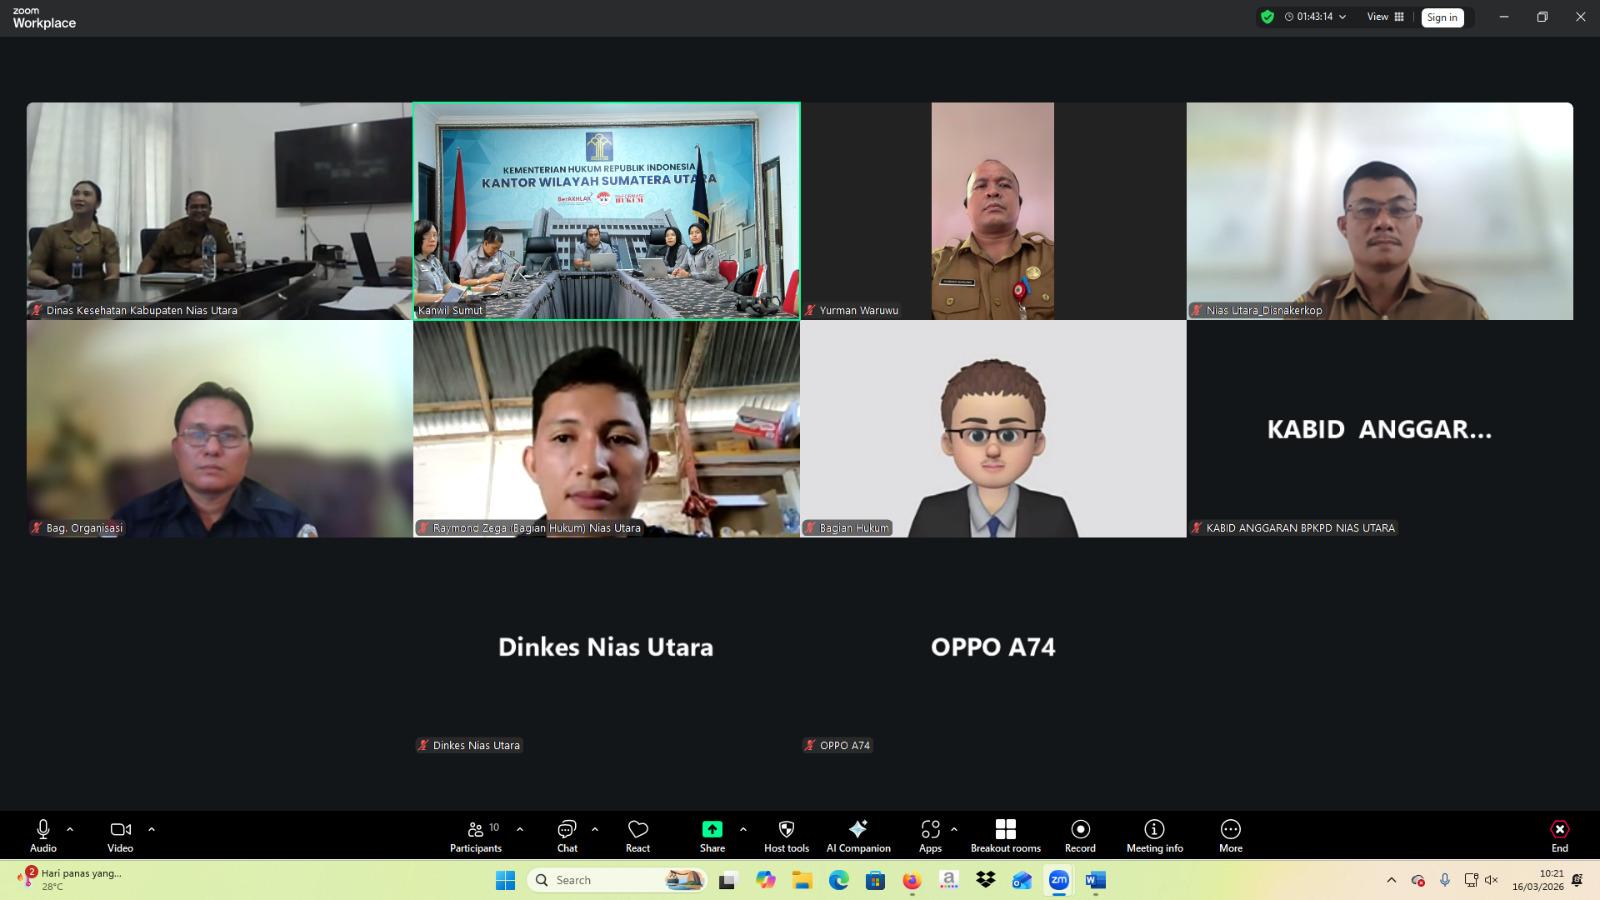Select the Kanwil Sumut video tile
Image resolution: width=1600 pixels, height=900 pixels.
(x=606, y=210)
